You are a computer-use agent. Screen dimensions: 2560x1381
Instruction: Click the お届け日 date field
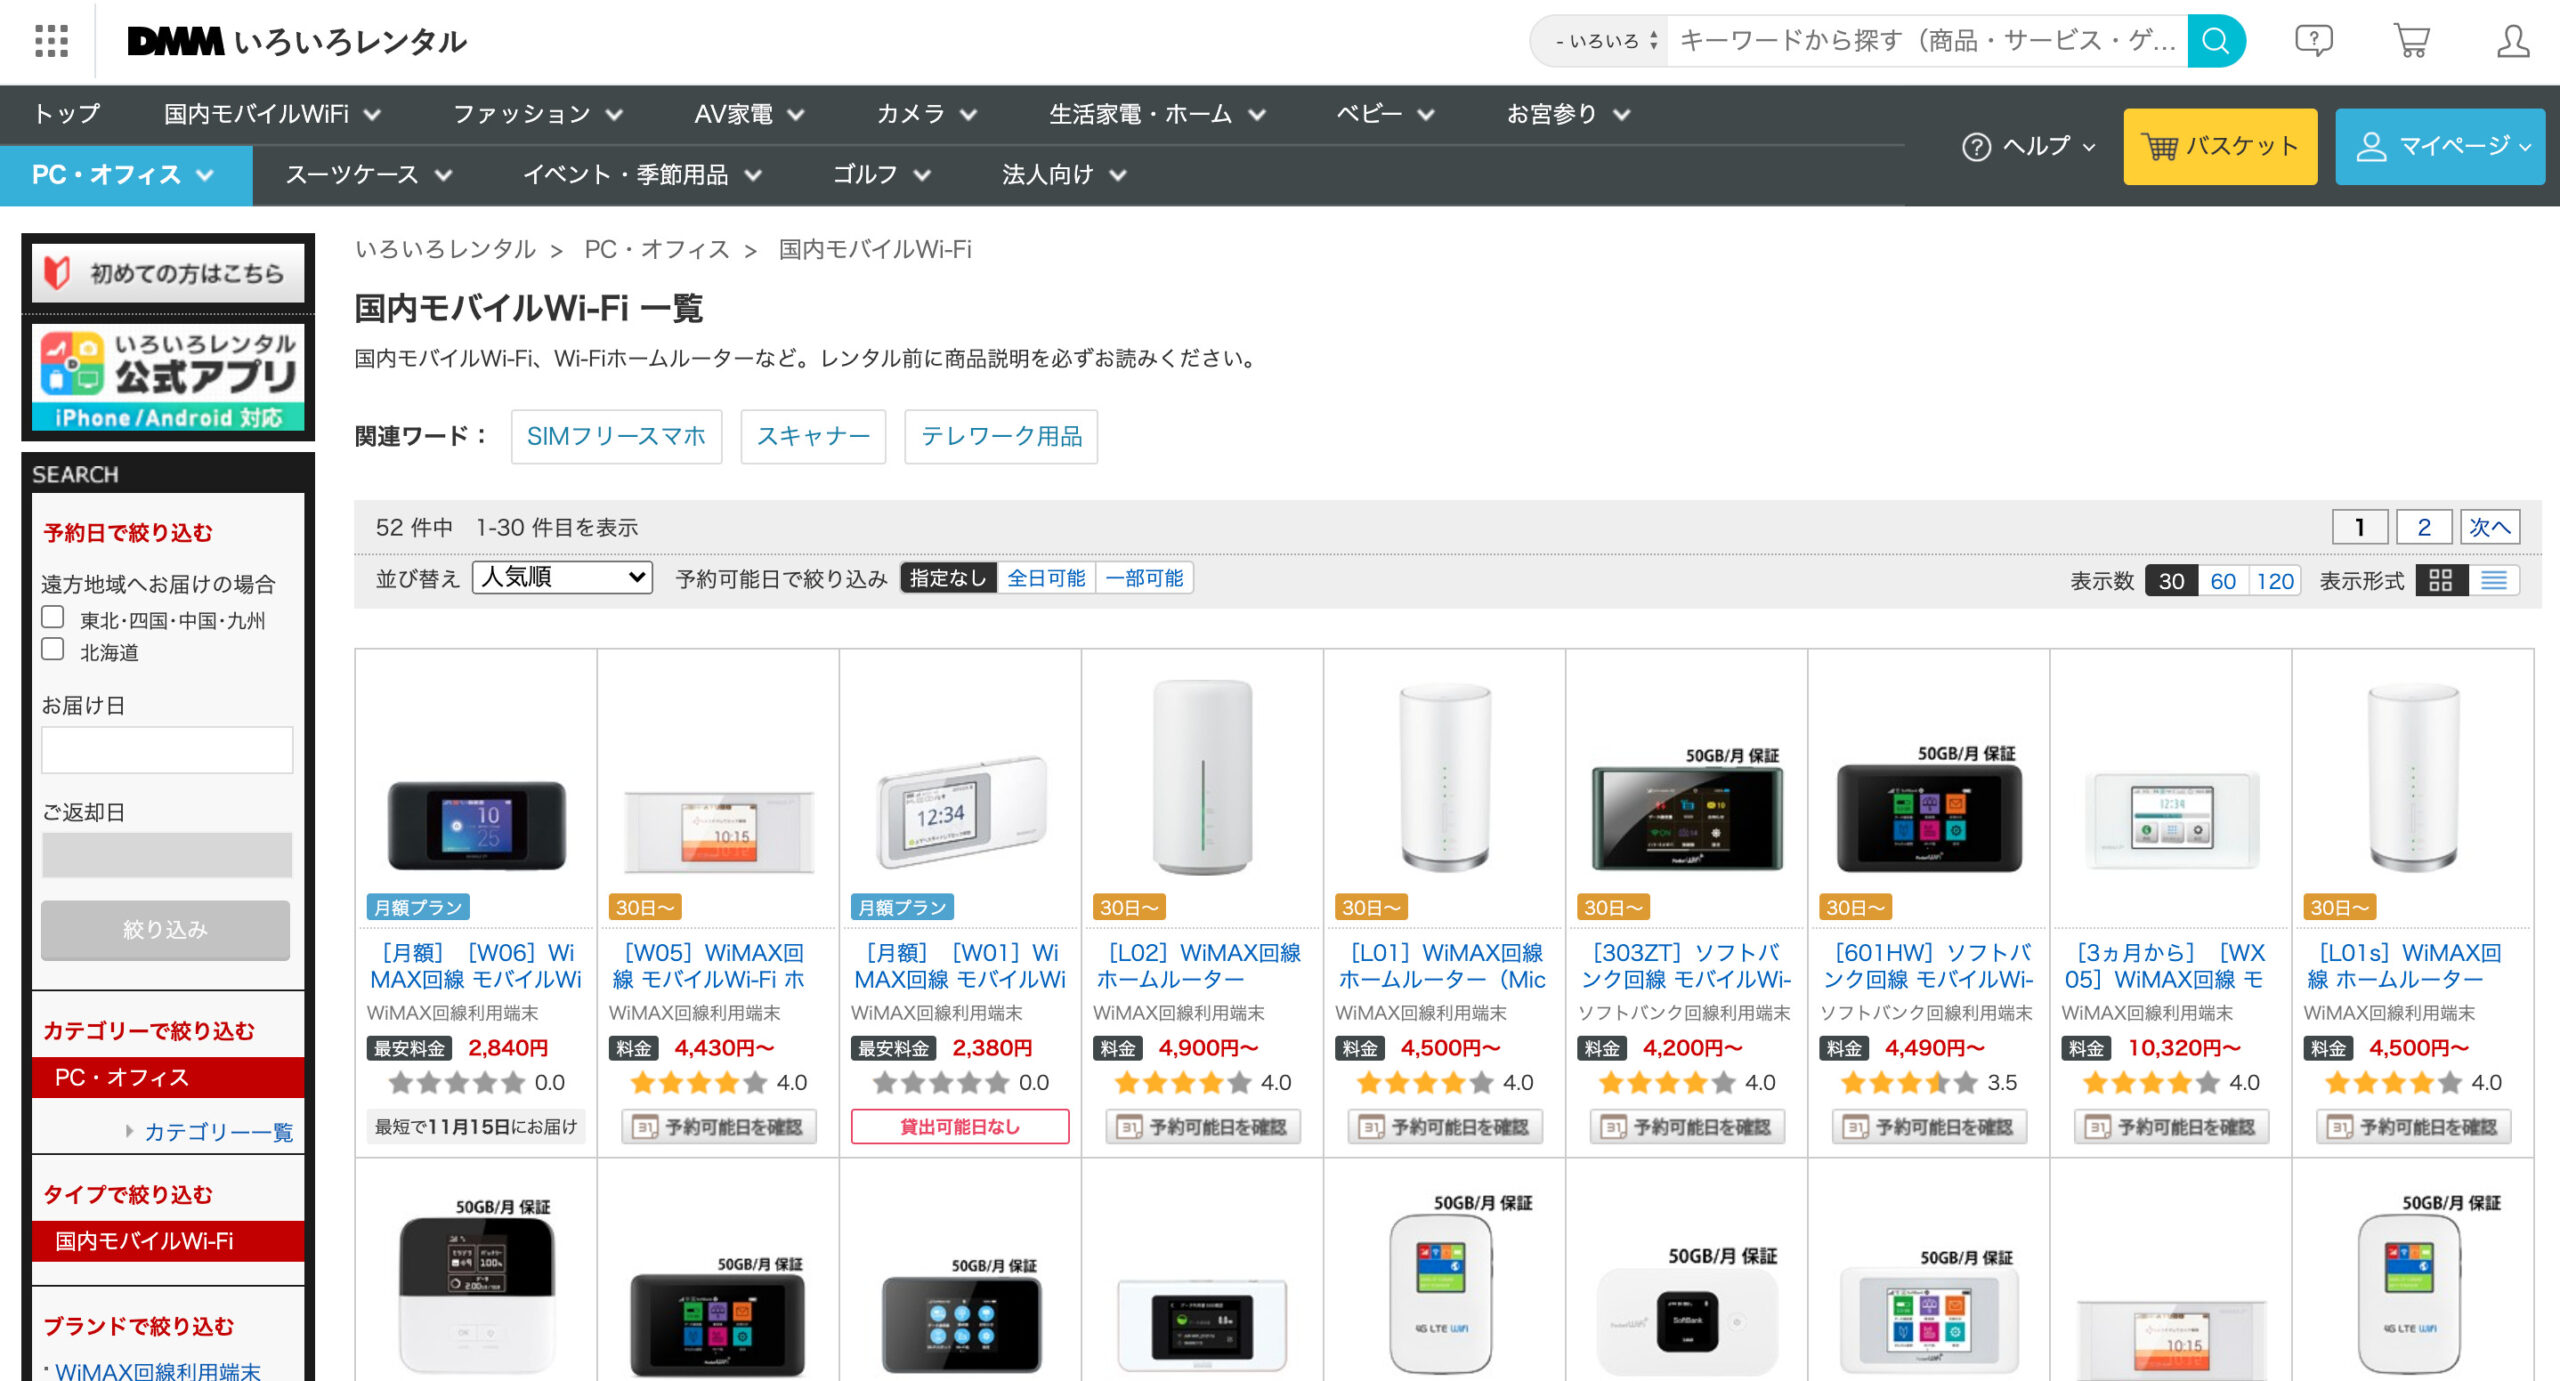coord(167,749)
